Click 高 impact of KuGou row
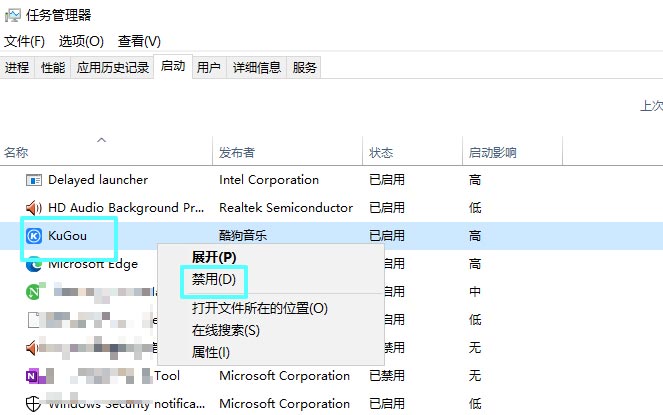 [475, 236]
